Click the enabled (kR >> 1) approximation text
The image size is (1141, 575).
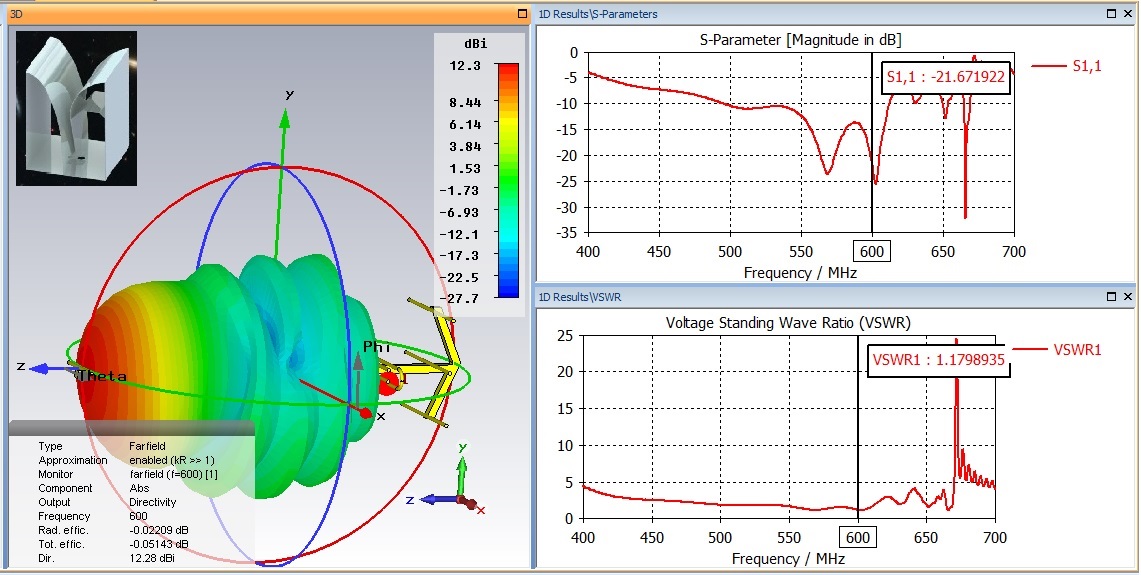point(172,460)
